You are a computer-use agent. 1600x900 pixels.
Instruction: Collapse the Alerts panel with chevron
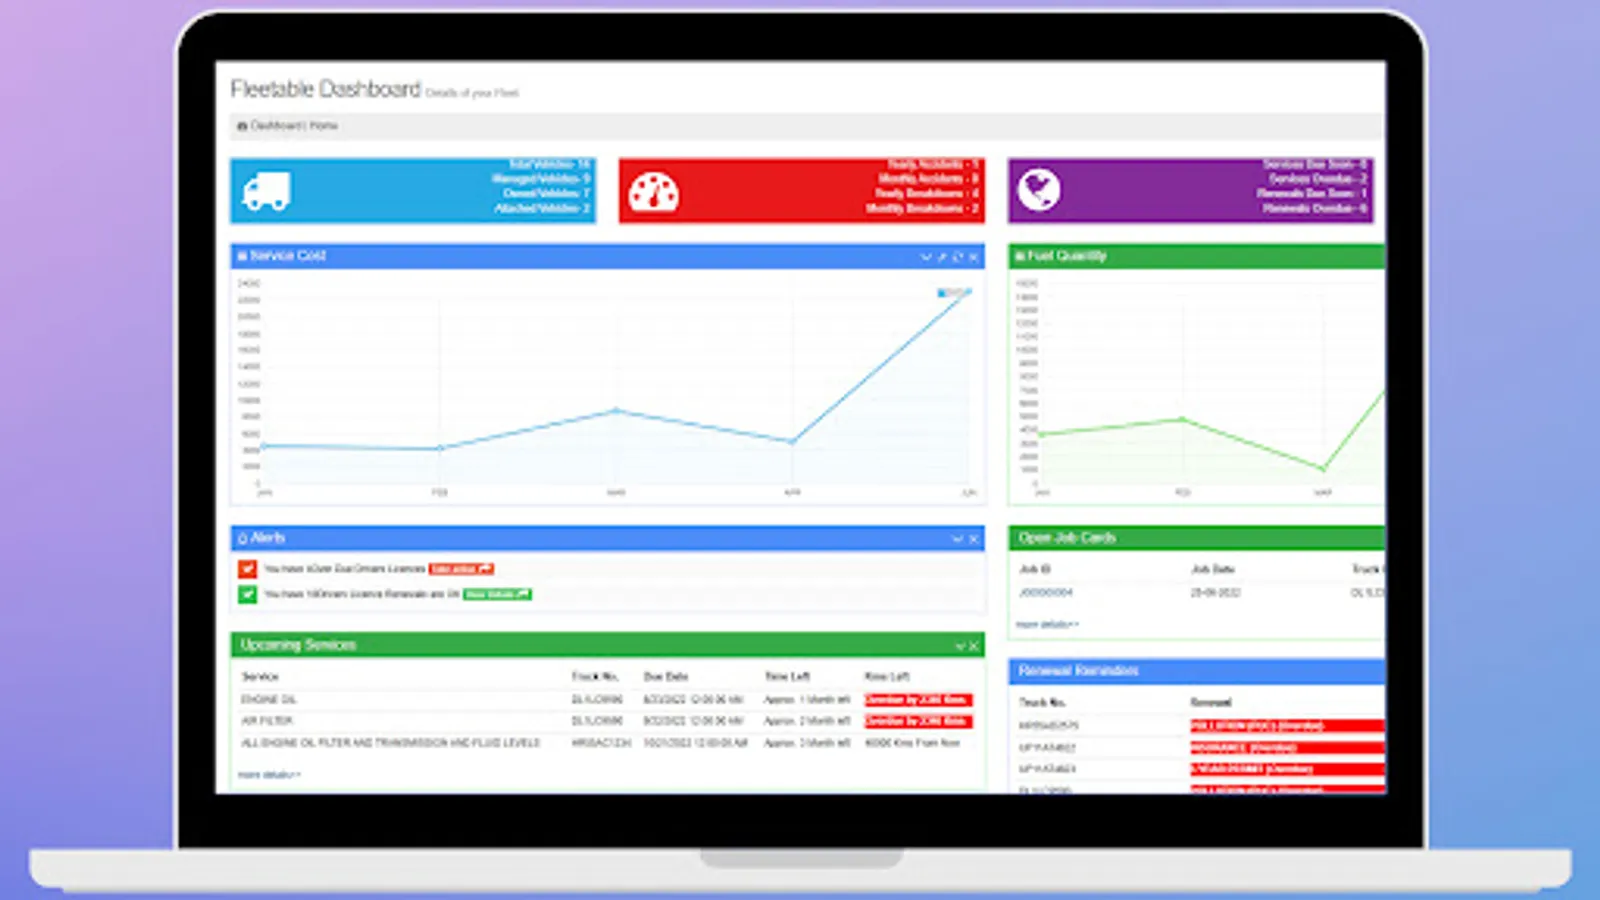tap(958, 539)
